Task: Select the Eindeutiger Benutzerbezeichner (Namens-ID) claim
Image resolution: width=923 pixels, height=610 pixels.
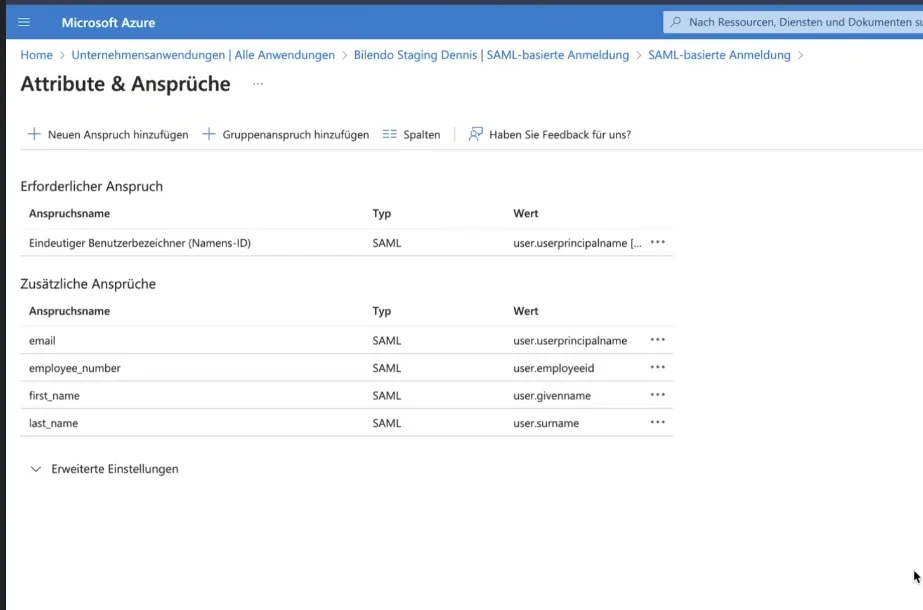Action: tap(140, 243)
